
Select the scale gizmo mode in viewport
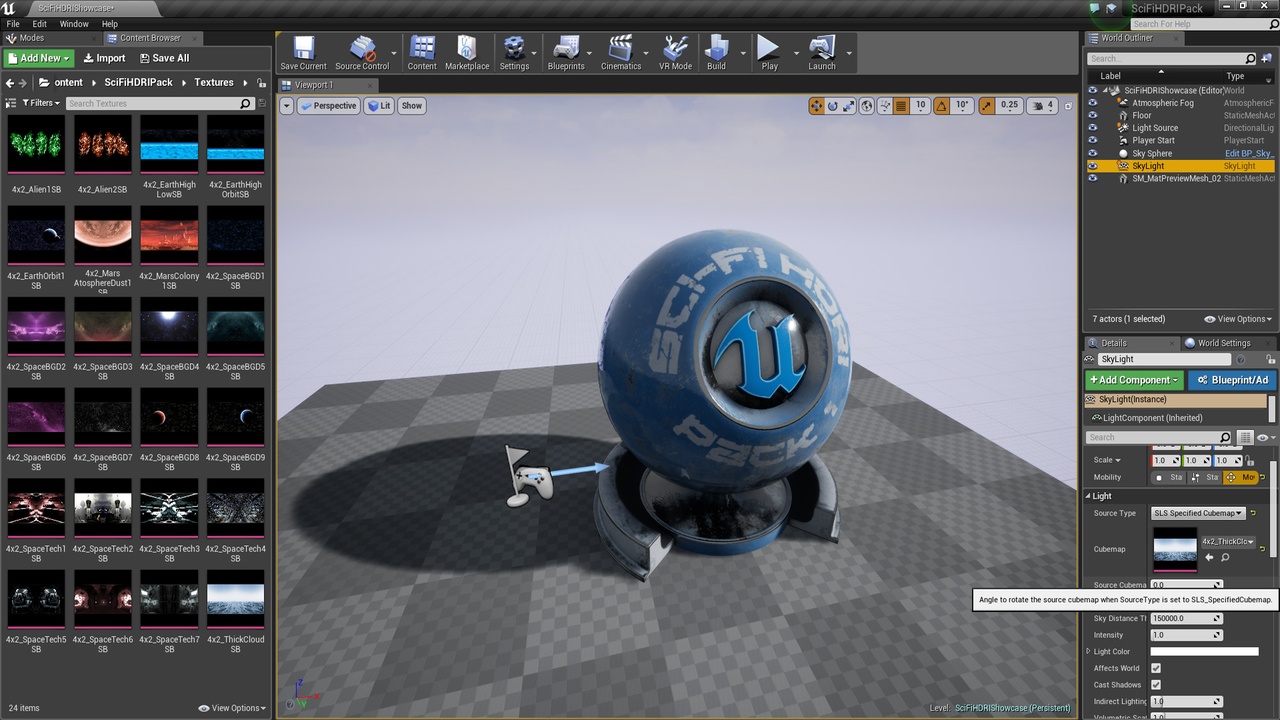[849, 105]
